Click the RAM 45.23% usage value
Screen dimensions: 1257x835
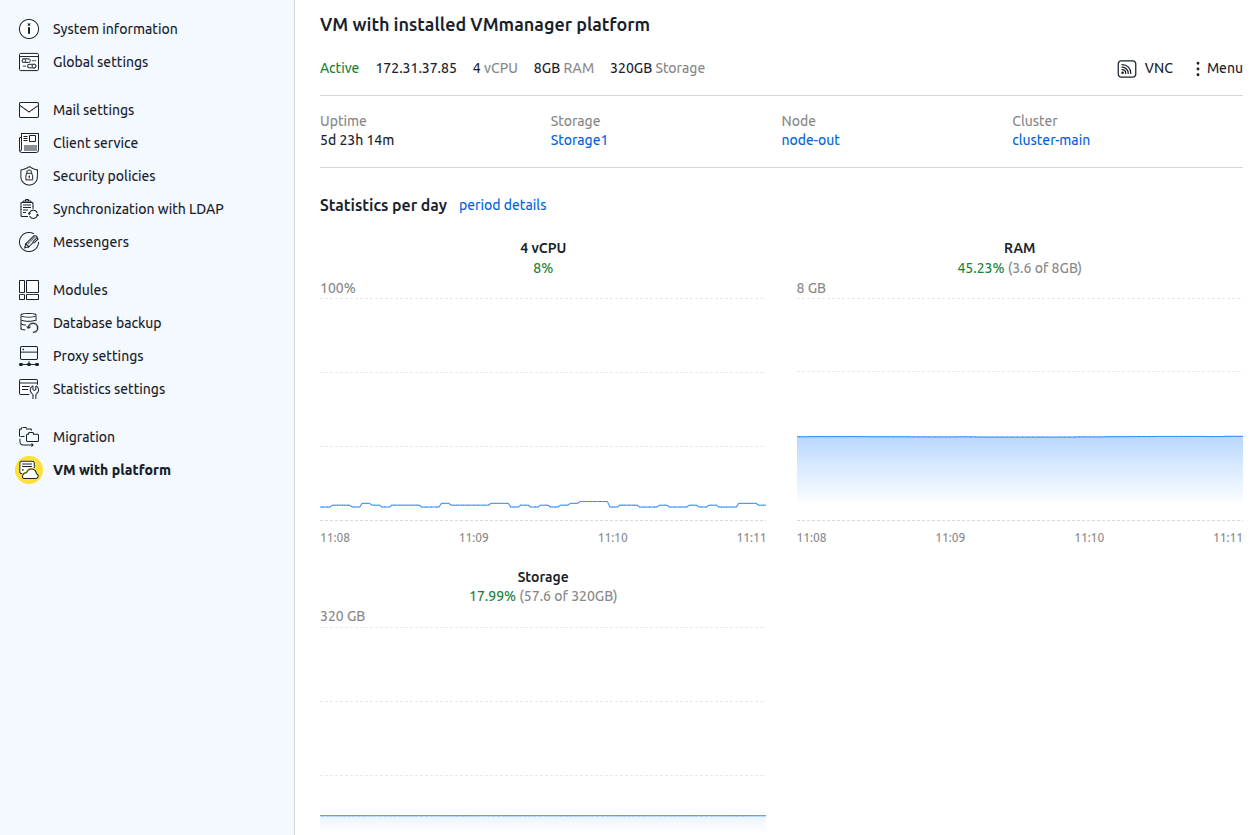980,268
